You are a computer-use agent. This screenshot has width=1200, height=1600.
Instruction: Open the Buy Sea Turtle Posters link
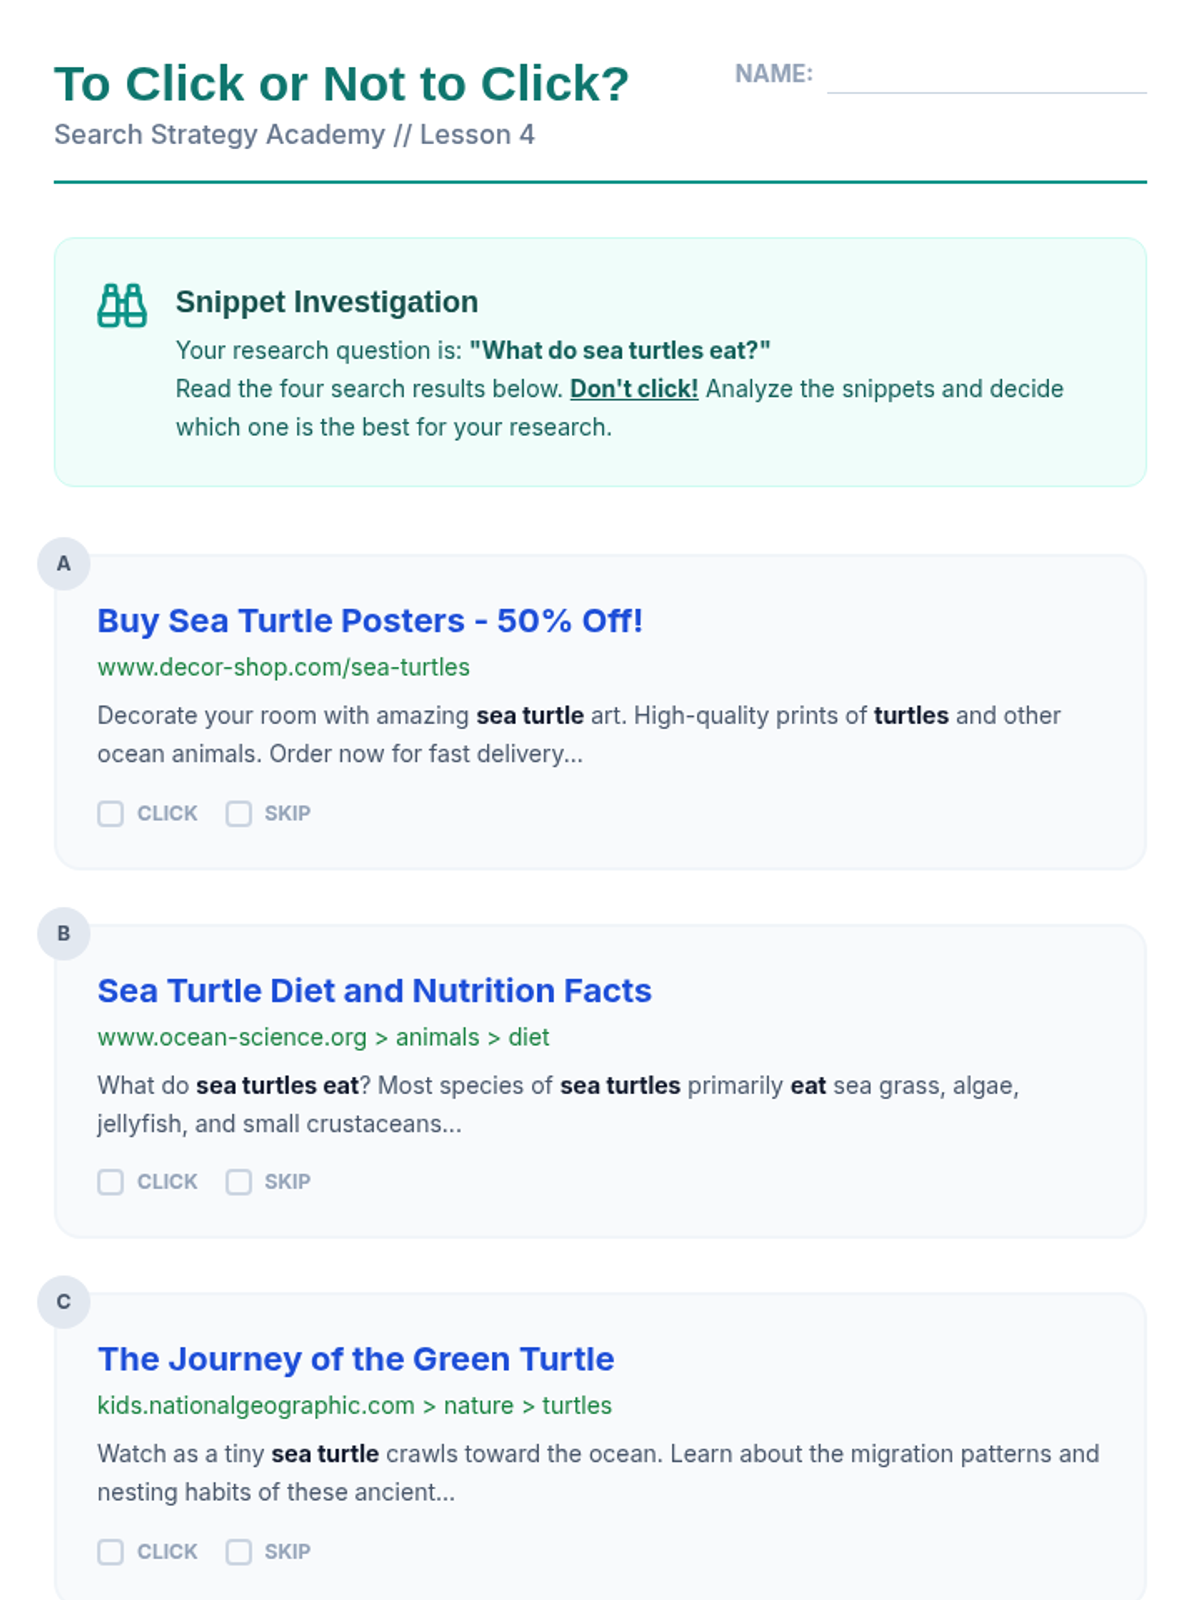[369, 621]
